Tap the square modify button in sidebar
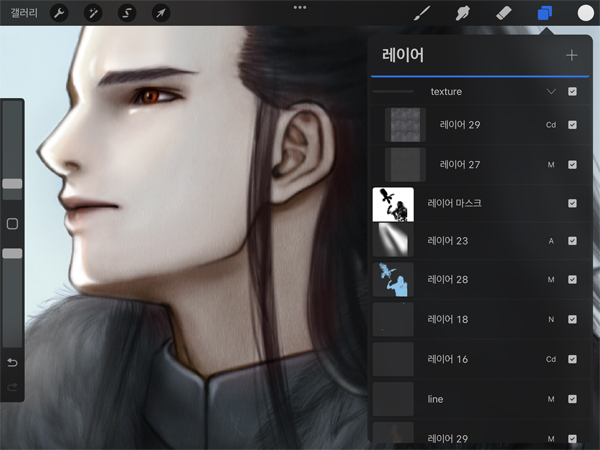The height and width of the screenshot is (450, 600). click(12, 224)
